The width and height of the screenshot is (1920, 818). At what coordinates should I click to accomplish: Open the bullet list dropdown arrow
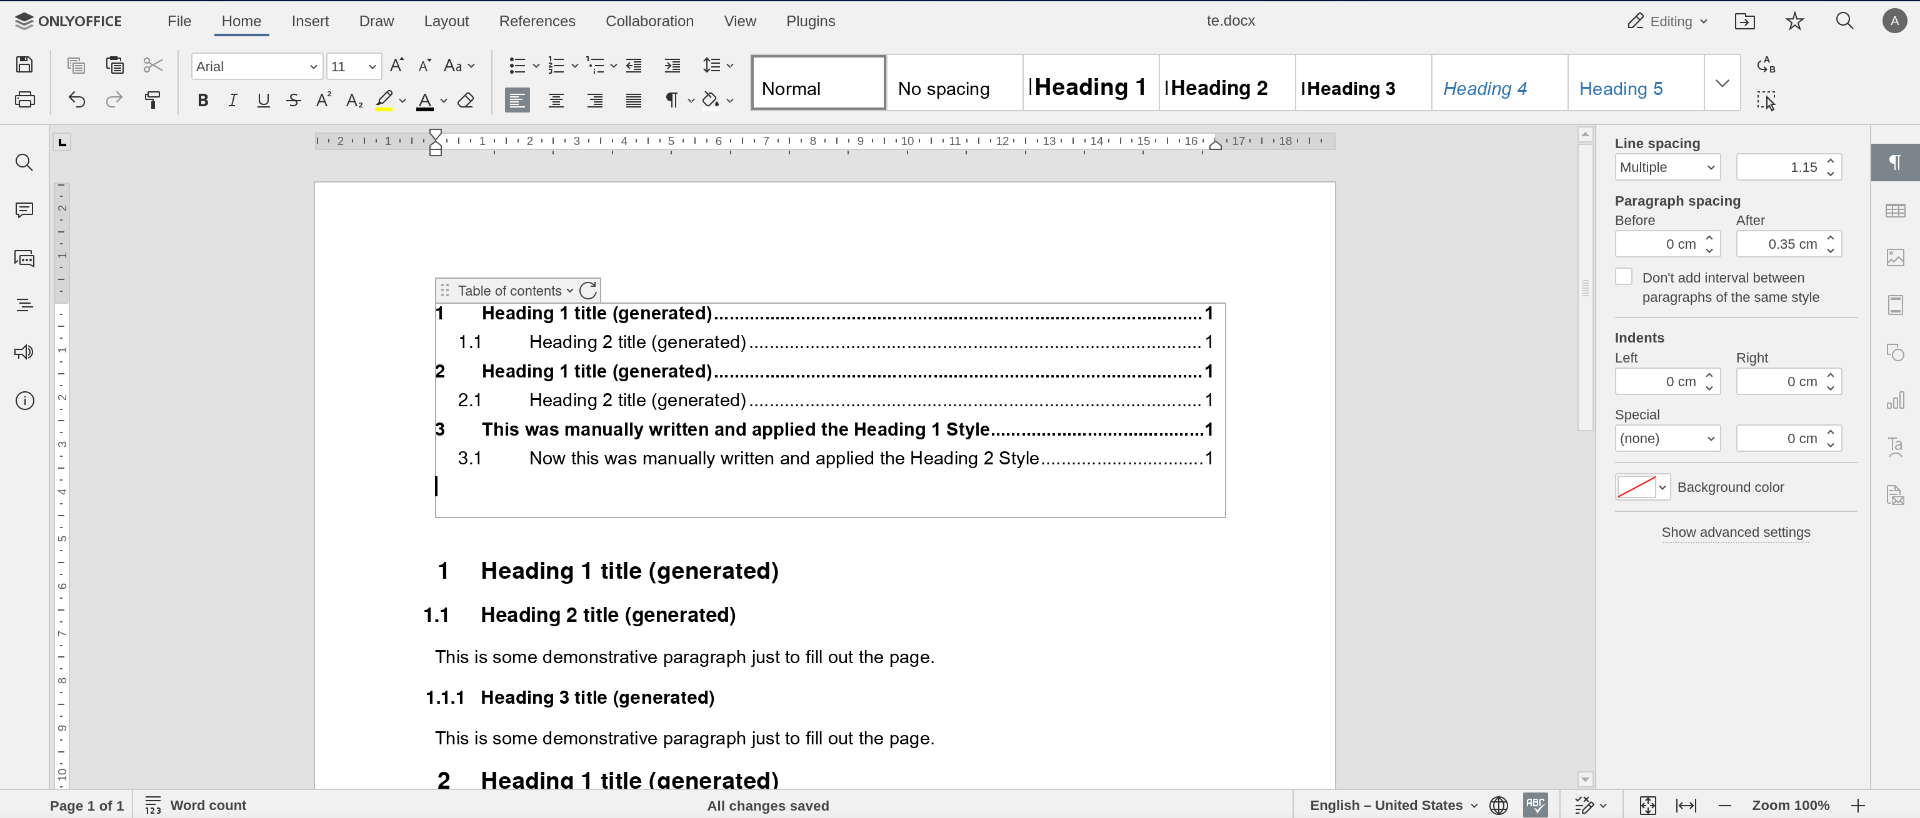536,66
